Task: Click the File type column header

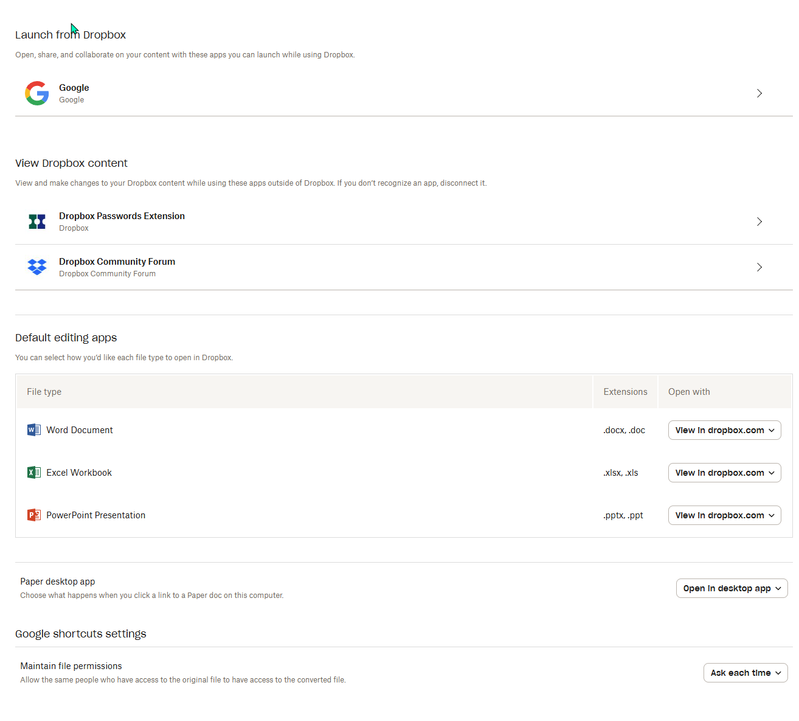Action: 44,392
